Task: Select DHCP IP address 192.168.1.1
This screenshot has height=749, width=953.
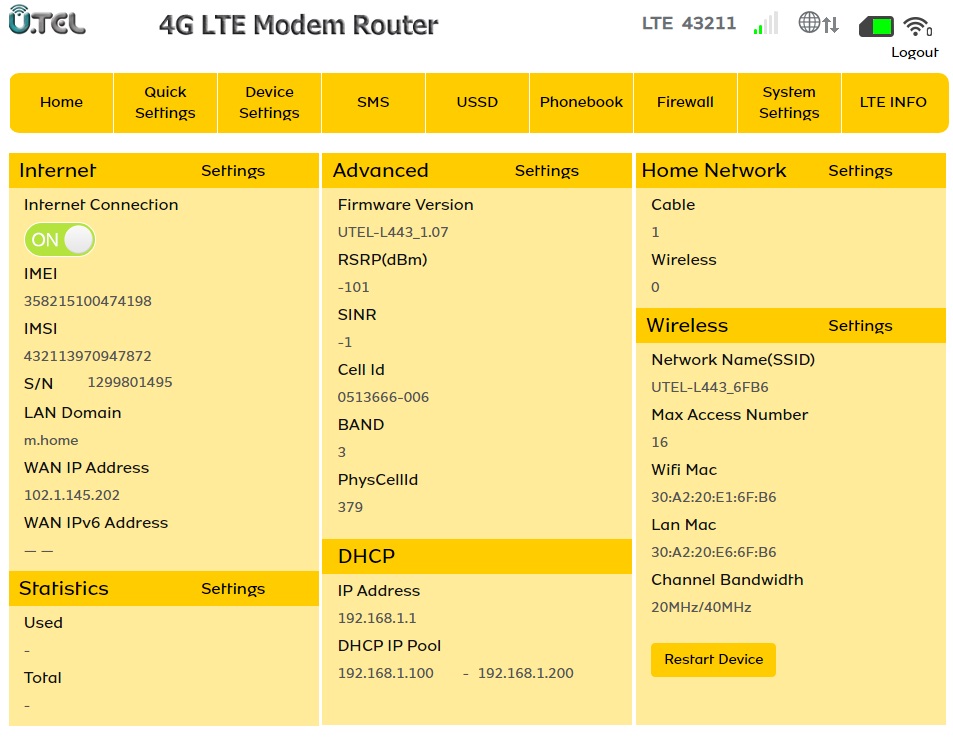Action: pyautogui.click(x=377, y=618)
